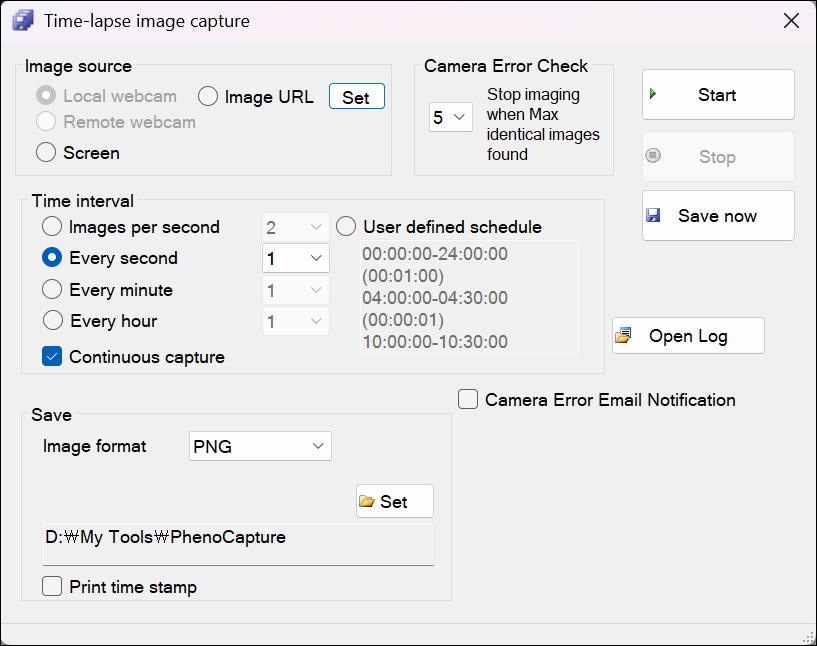Open the Max identical images dropdown
This screenshot has width=817, height=646.
[451, 117]
